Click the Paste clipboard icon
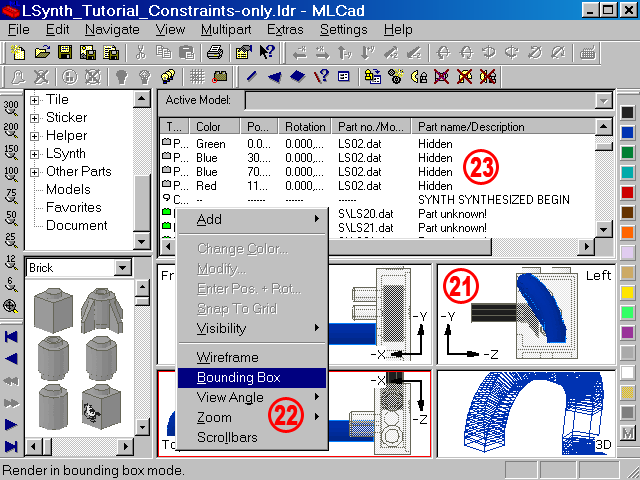Viewport: 640px width, 480px height. 187,52
